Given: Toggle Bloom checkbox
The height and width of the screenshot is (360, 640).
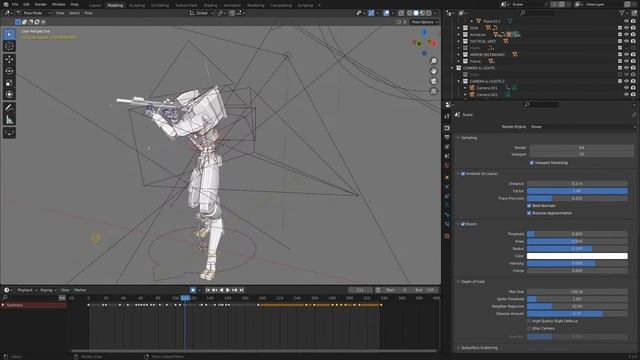Looking at the screenshot, I should click(x=463, y=224).
